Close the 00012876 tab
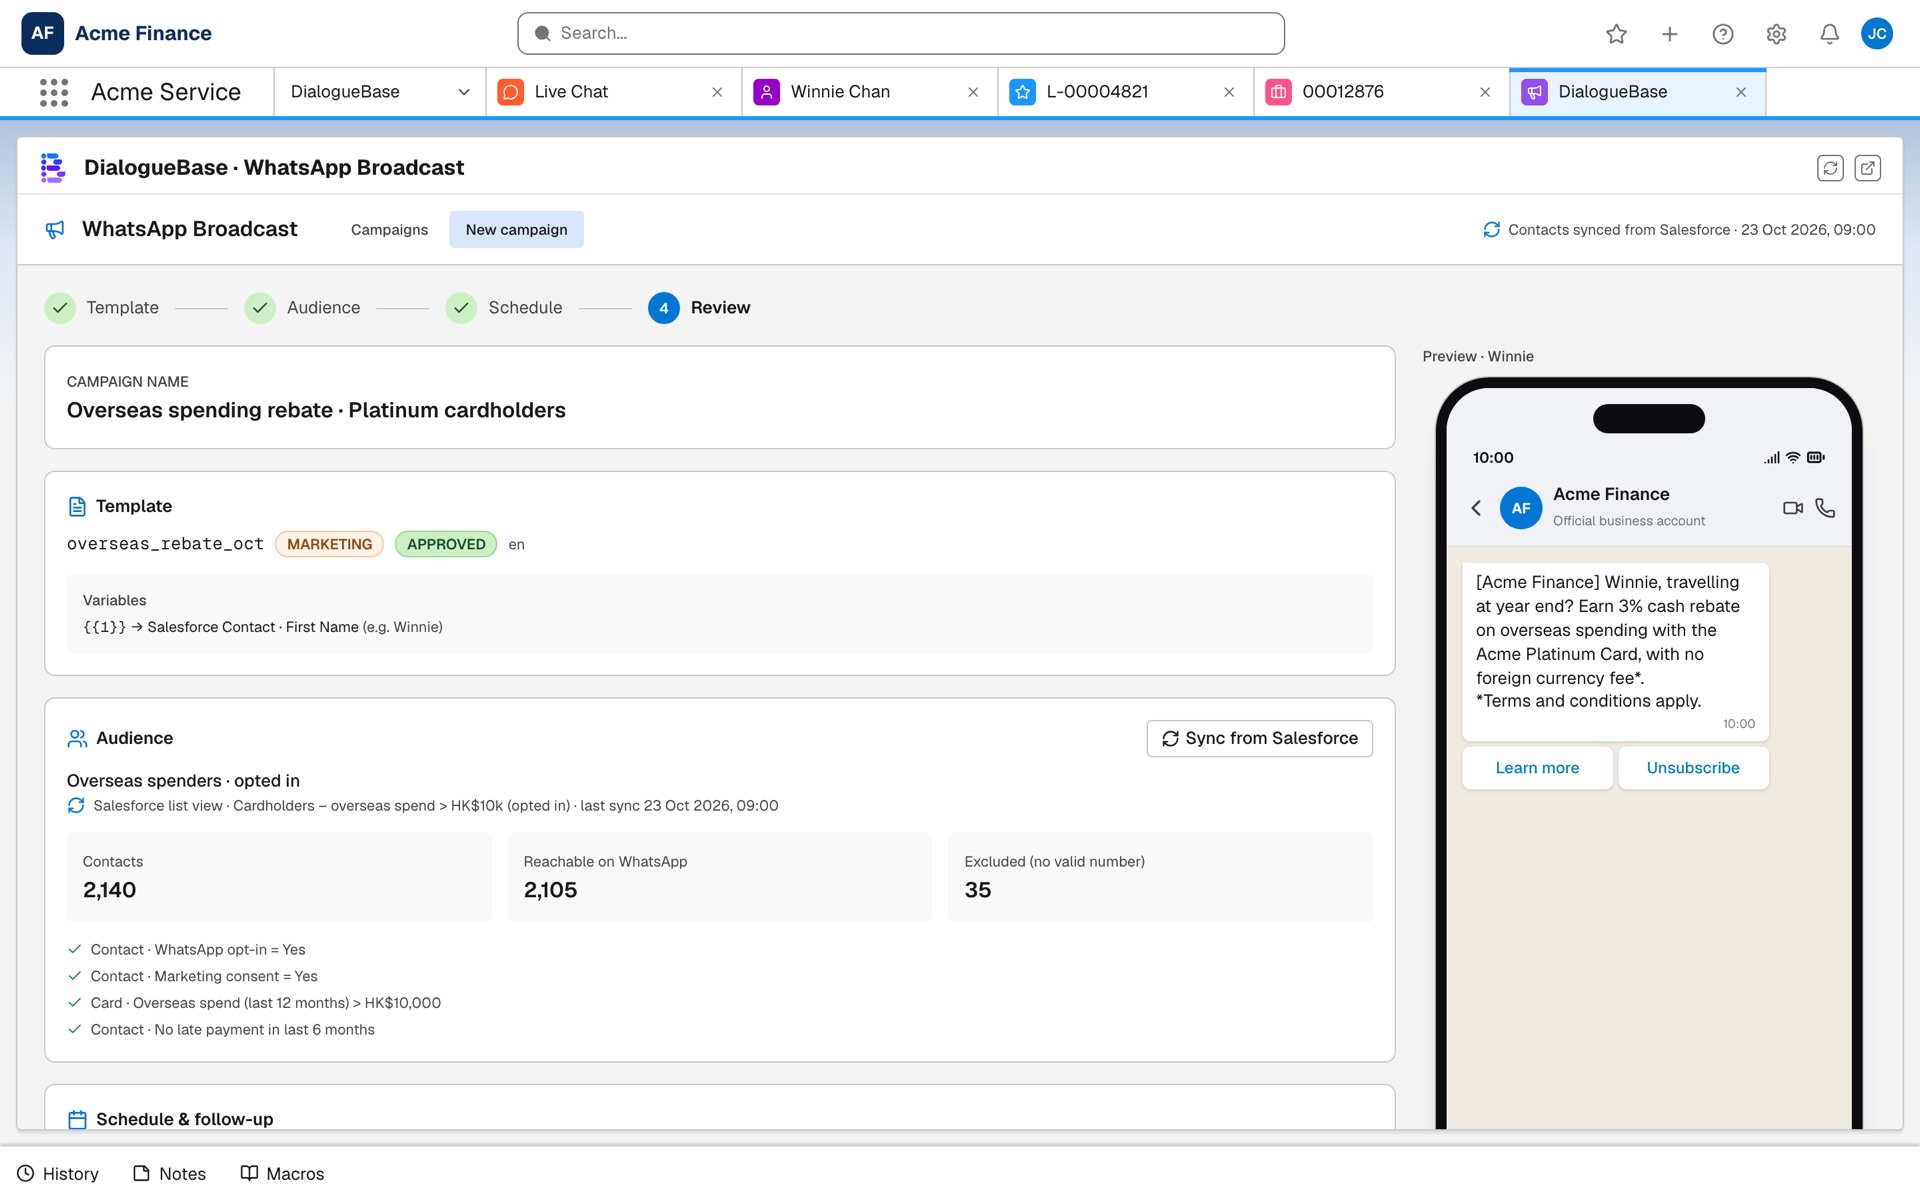 pyautogui.click(x=1485, y=92)
